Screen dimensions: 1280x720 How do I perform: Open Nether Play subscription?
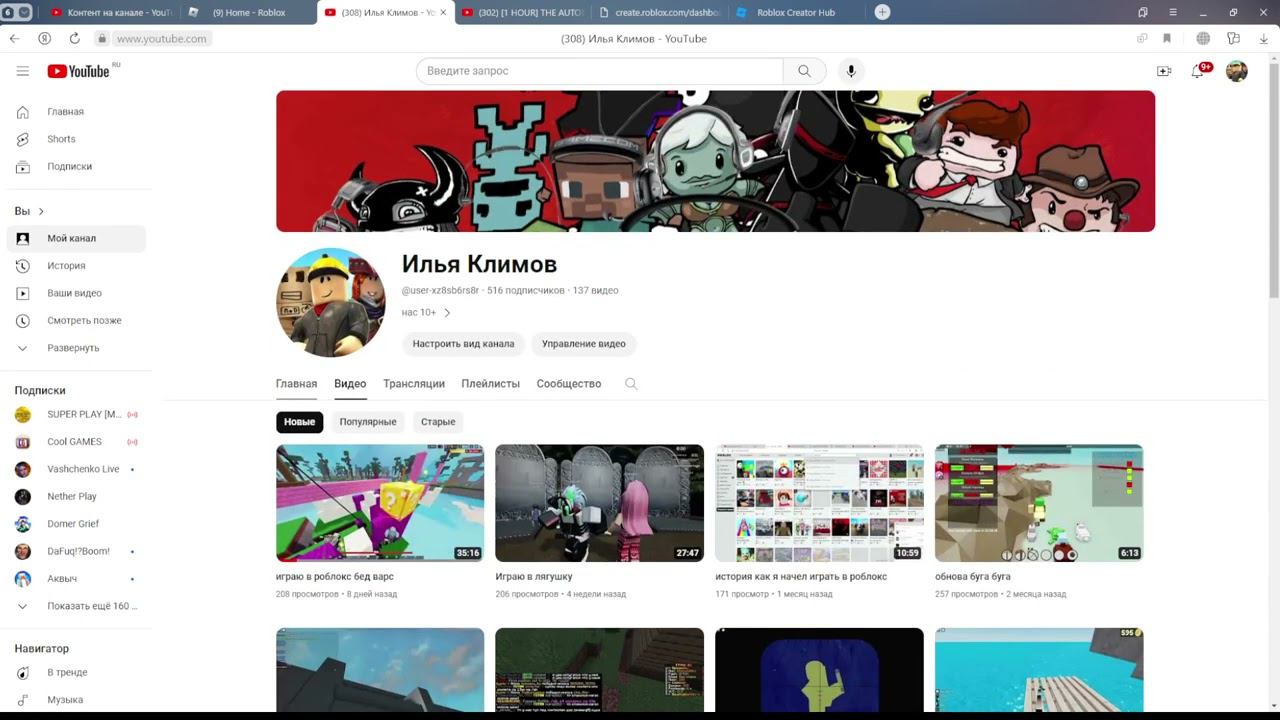(76, 496)
